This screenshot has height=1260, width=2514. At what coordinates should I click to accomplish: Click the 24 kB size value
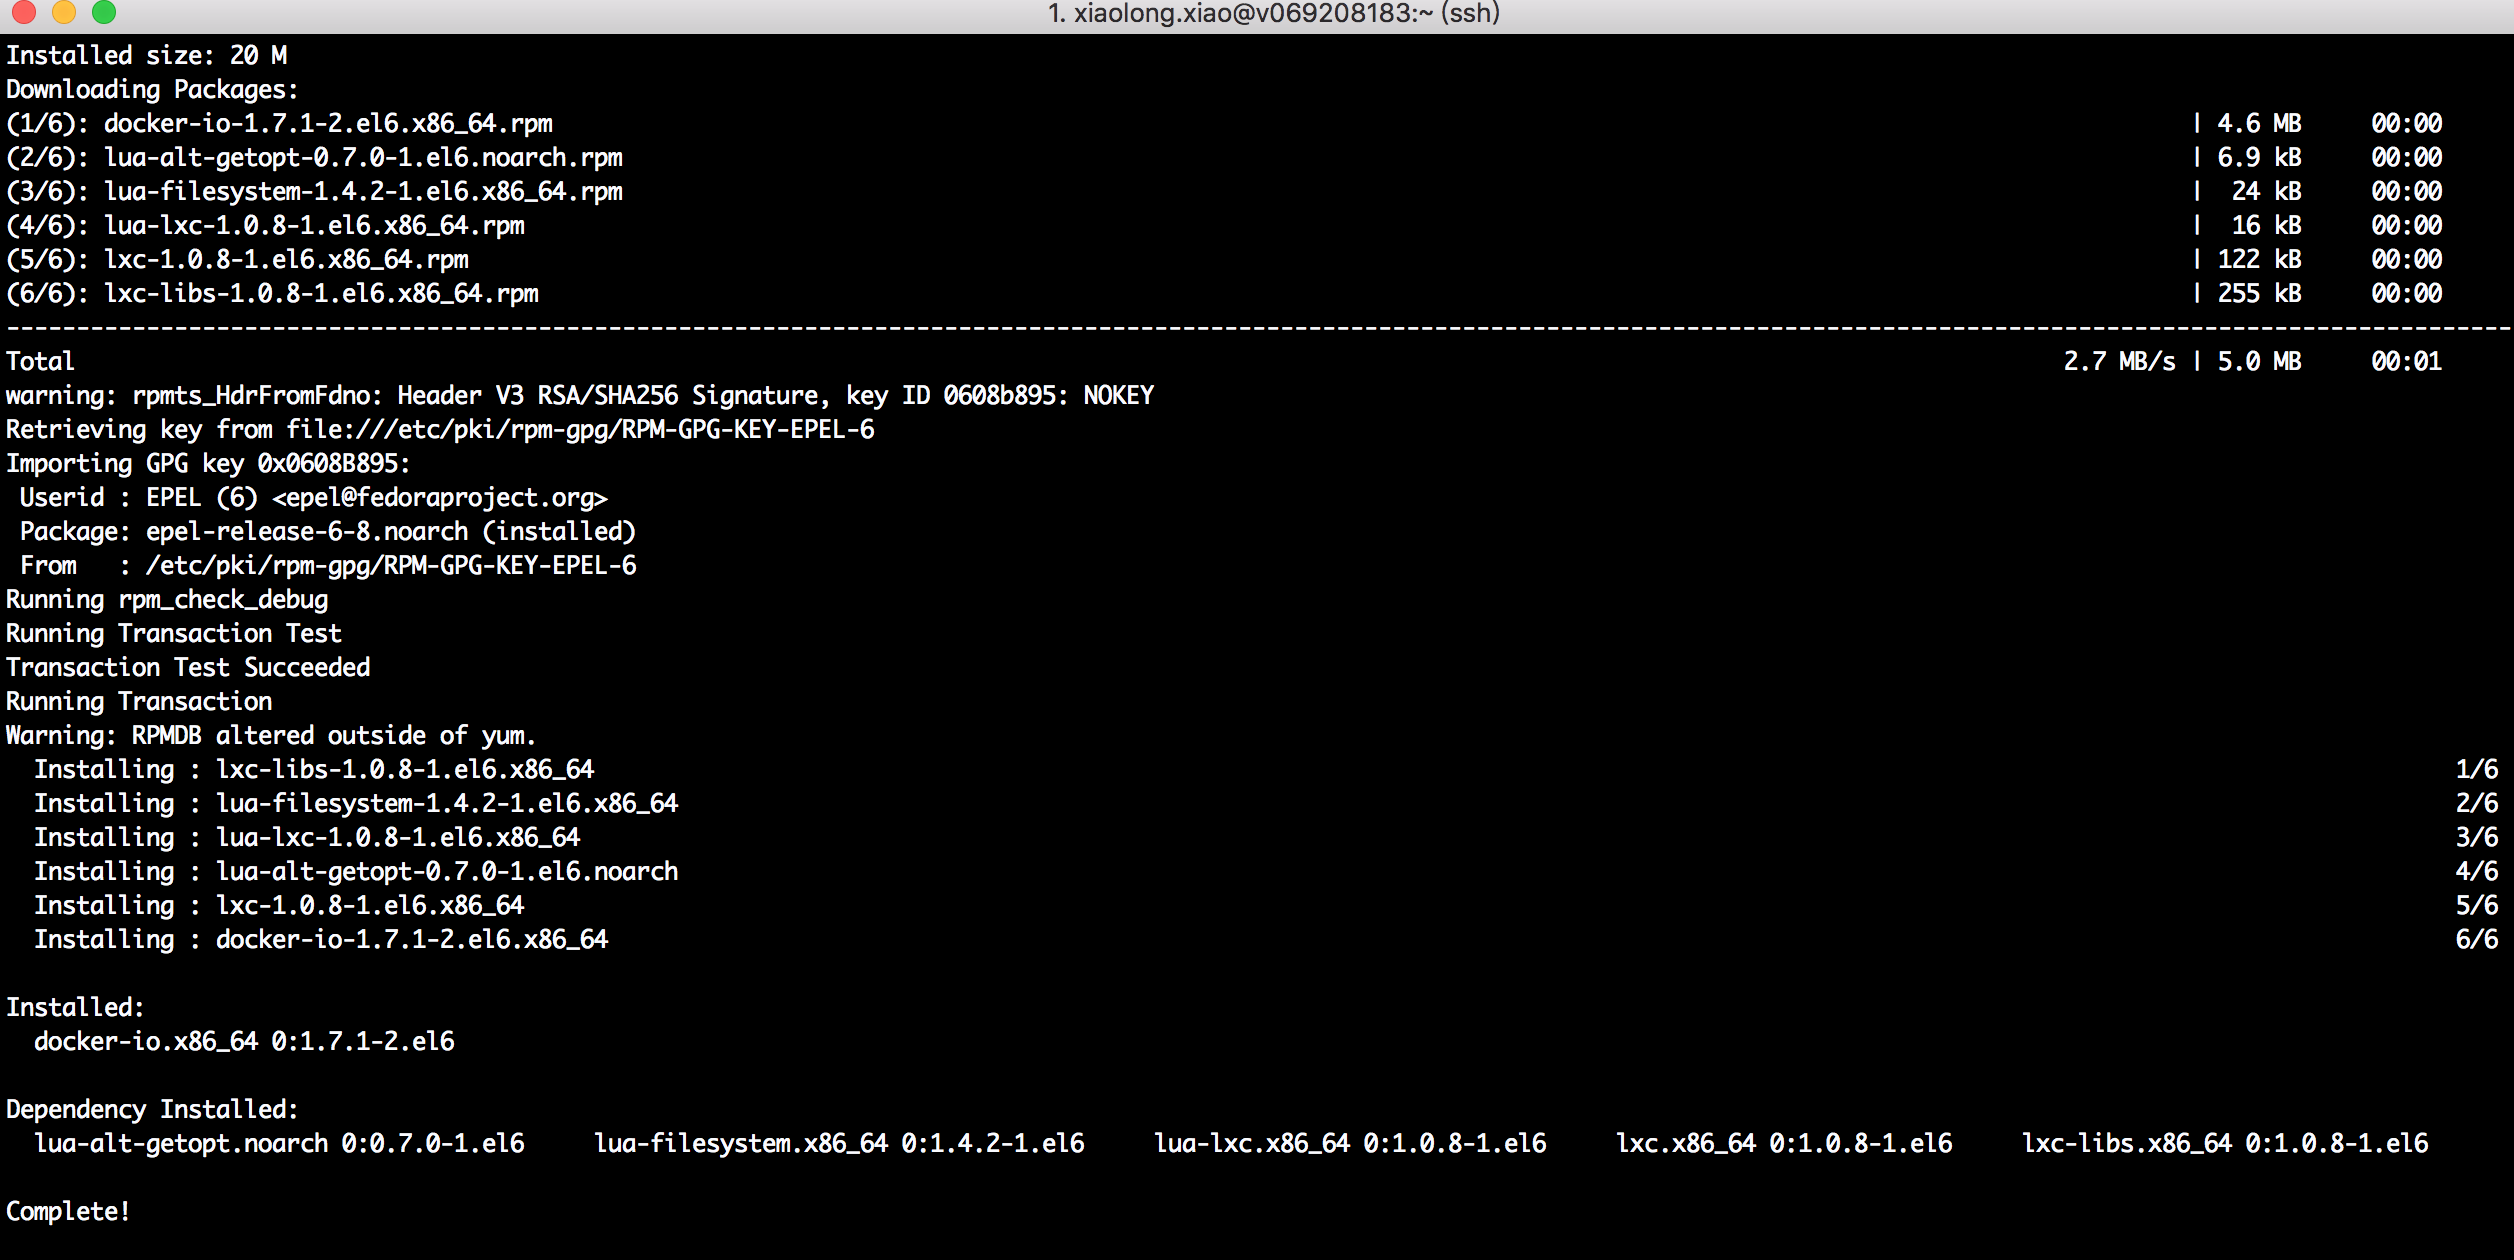click(2266, 192)
